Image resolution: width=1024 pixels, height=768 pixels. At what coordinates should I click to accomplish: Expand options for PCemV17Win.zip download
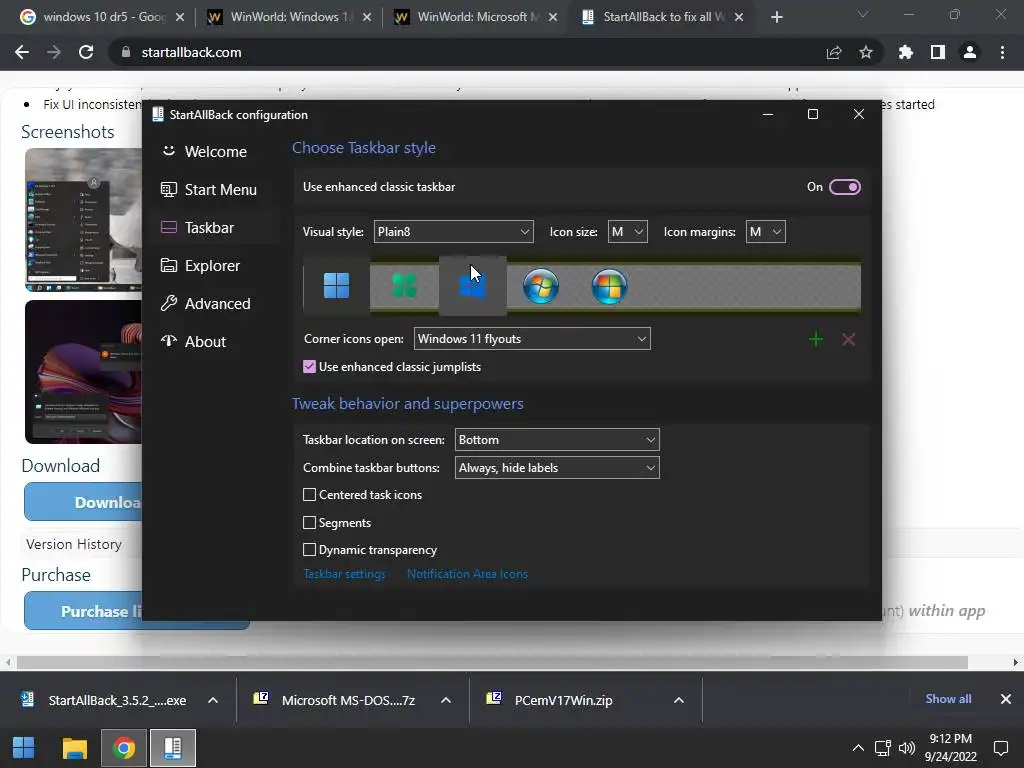(x=679, y=700)
